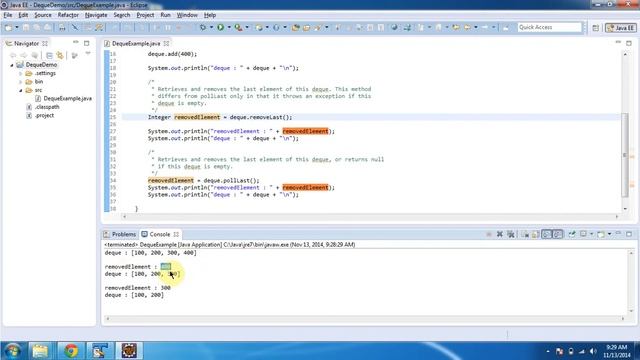The image size is (640, 360).
Task: Minimize the Navigator view
Action: (76, 42)
